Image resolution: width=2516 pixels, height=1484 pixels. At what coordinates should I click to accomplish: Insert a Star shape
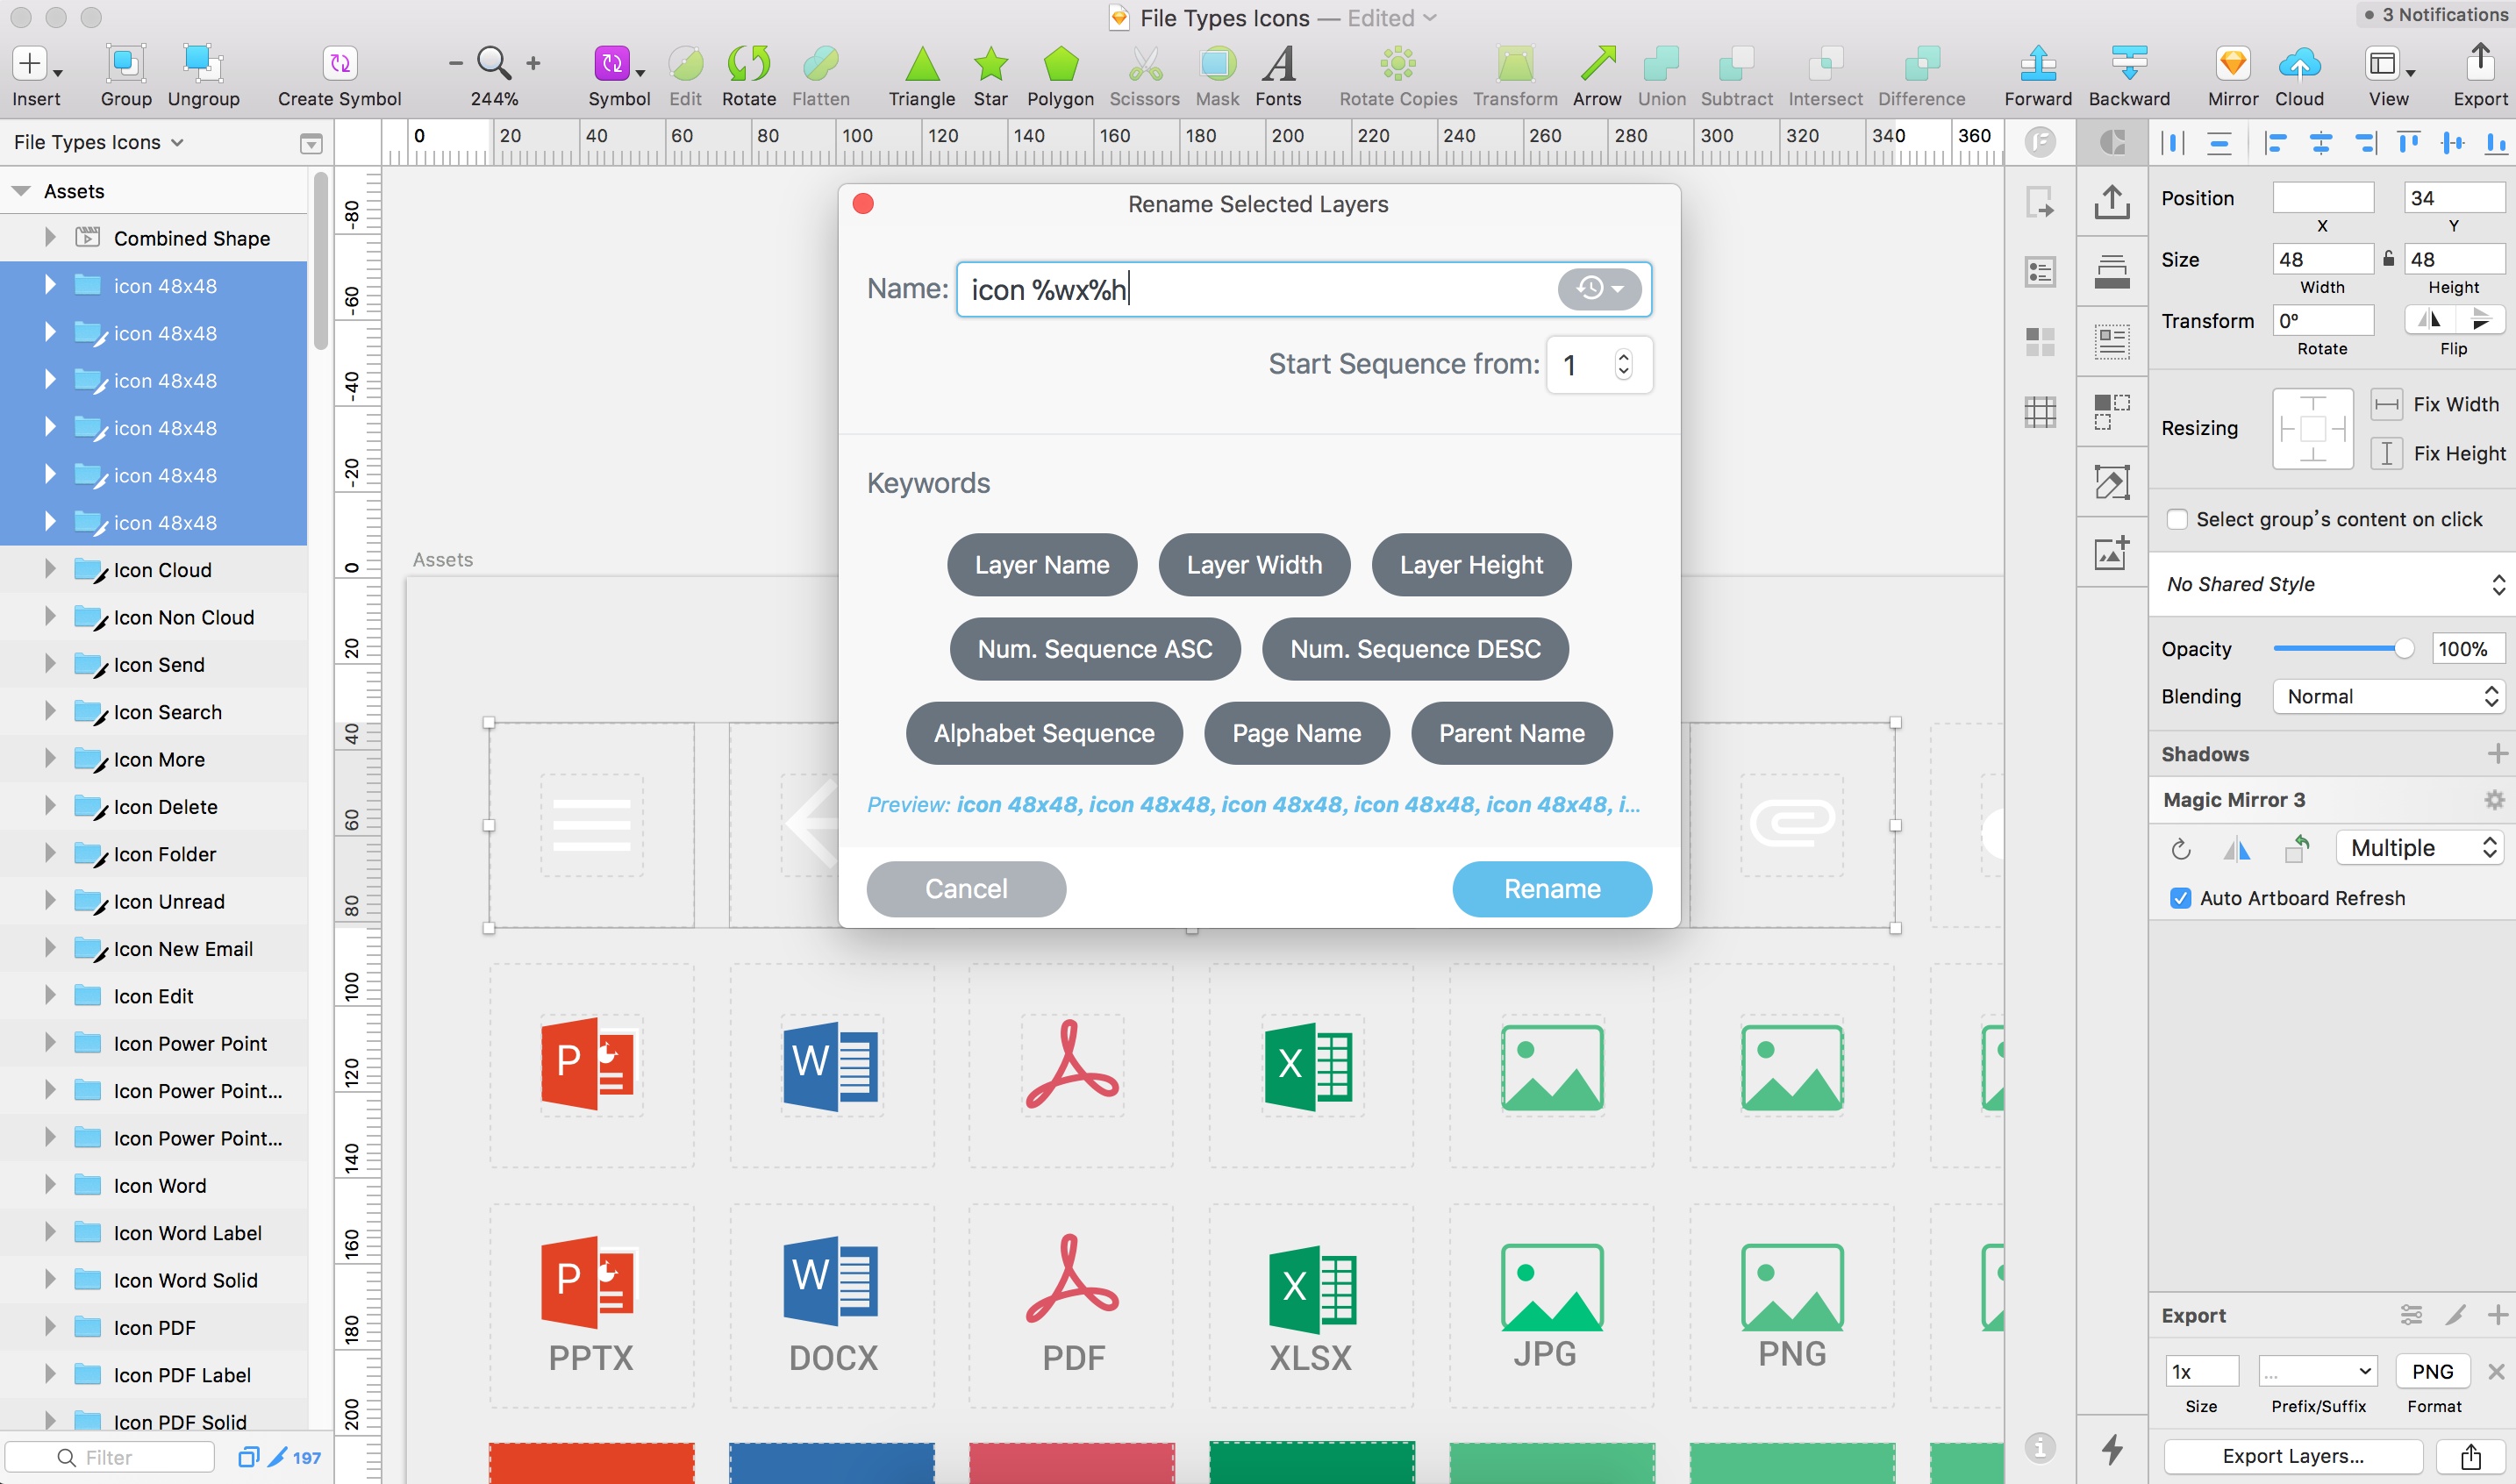tap(990, 64)
